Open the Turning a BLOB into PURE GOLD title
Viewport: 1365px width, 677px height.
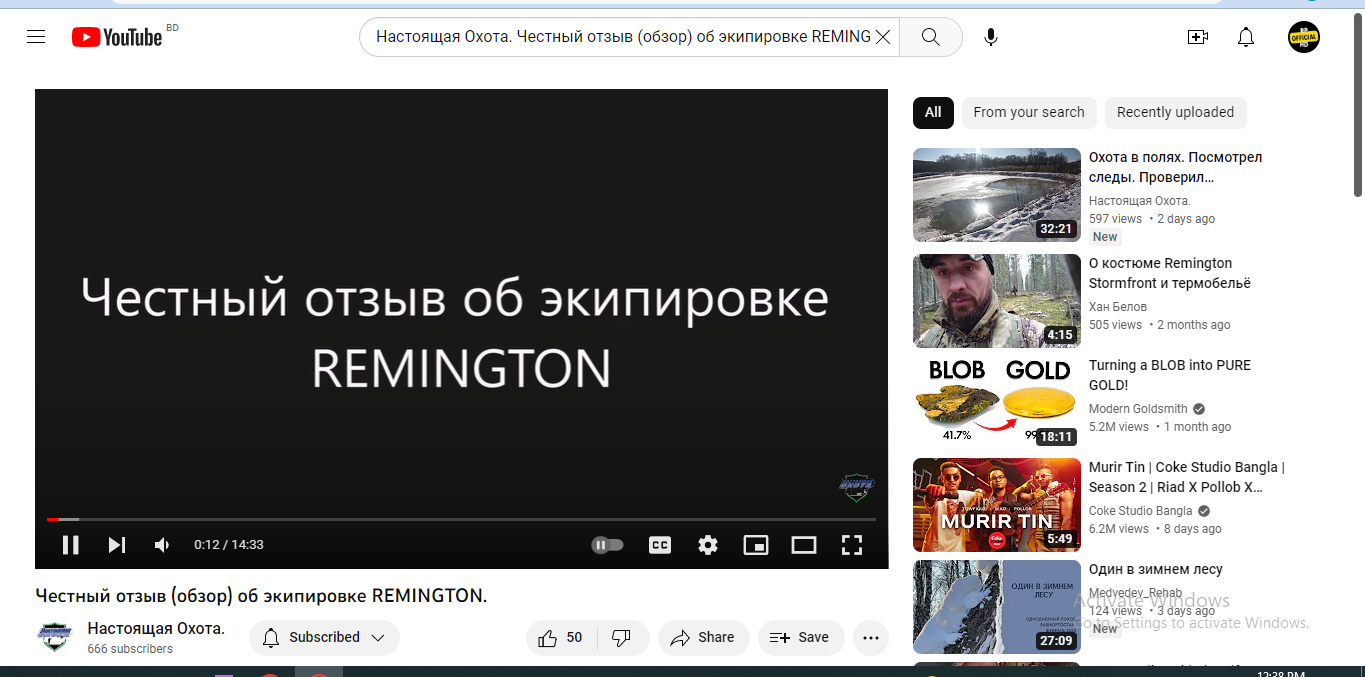[1169, 375]
